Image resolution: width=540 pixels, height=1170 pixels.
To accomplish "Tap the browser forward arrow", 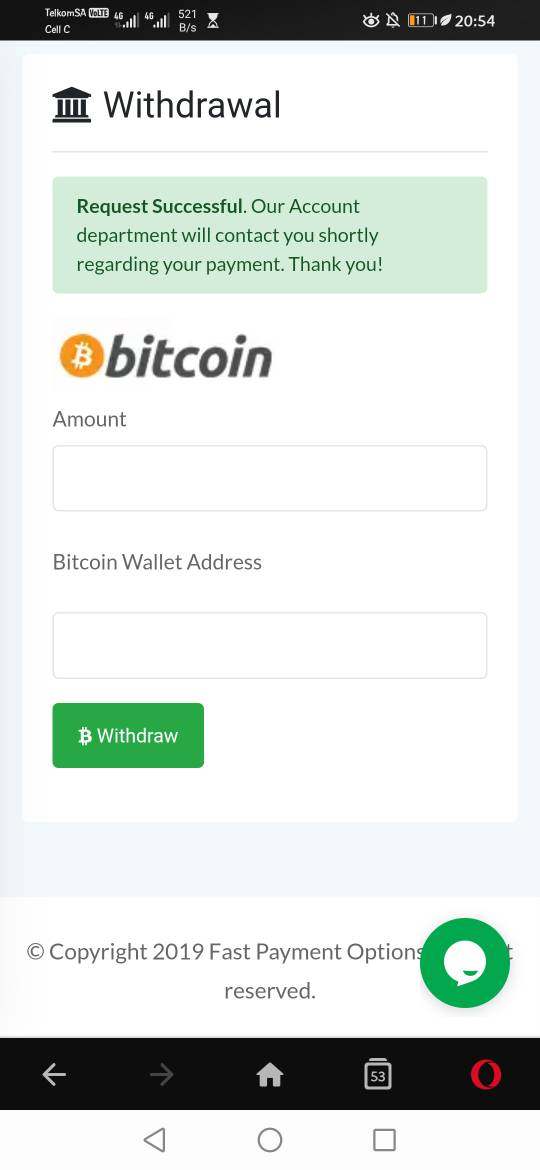I will [161, 1074].
